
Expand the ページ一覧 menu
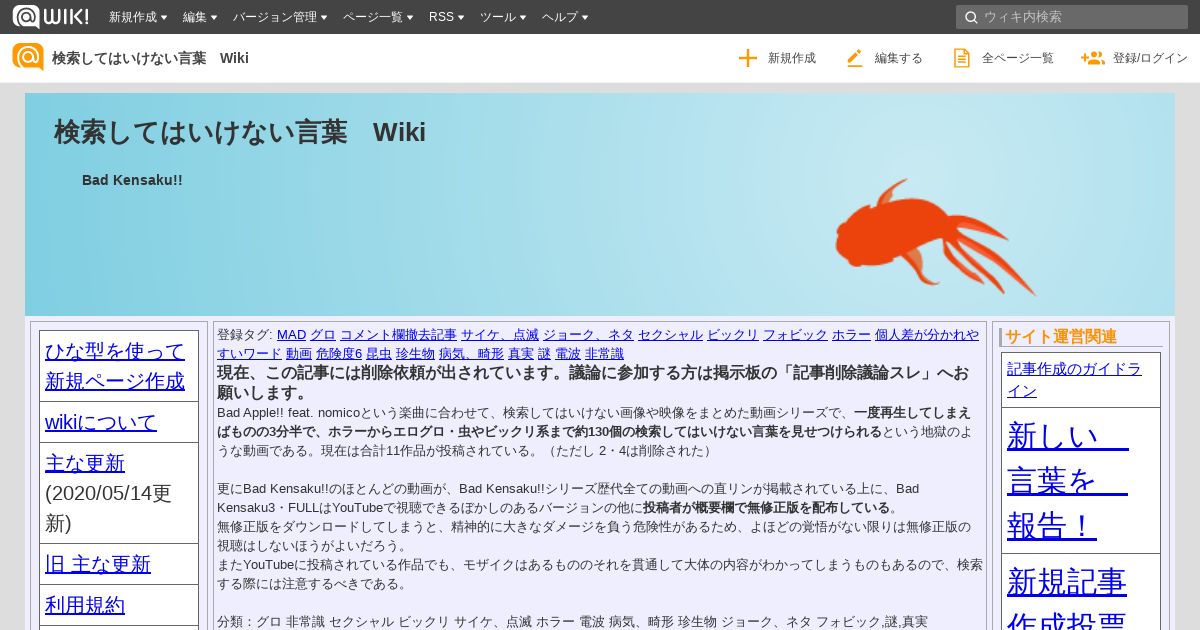coord(378,17)
